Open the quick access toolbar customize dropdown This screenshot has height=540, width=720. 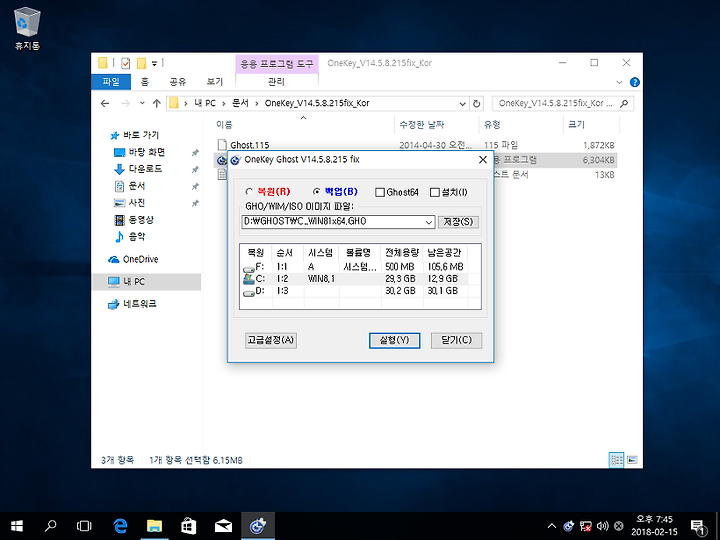[154, 63]
